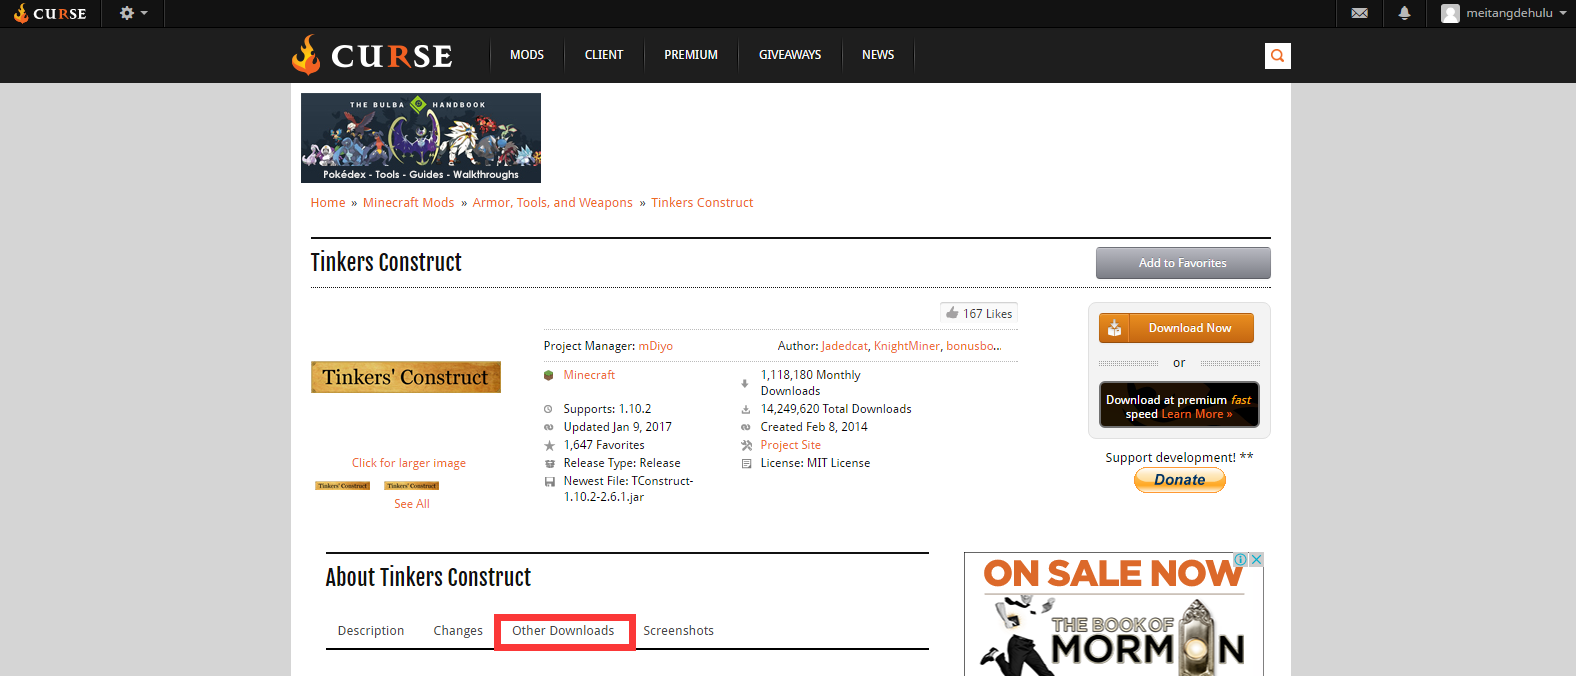Screen dimensions: 1576x676
Task: Click the messages envelope icon
Action: pos(1359,13)
